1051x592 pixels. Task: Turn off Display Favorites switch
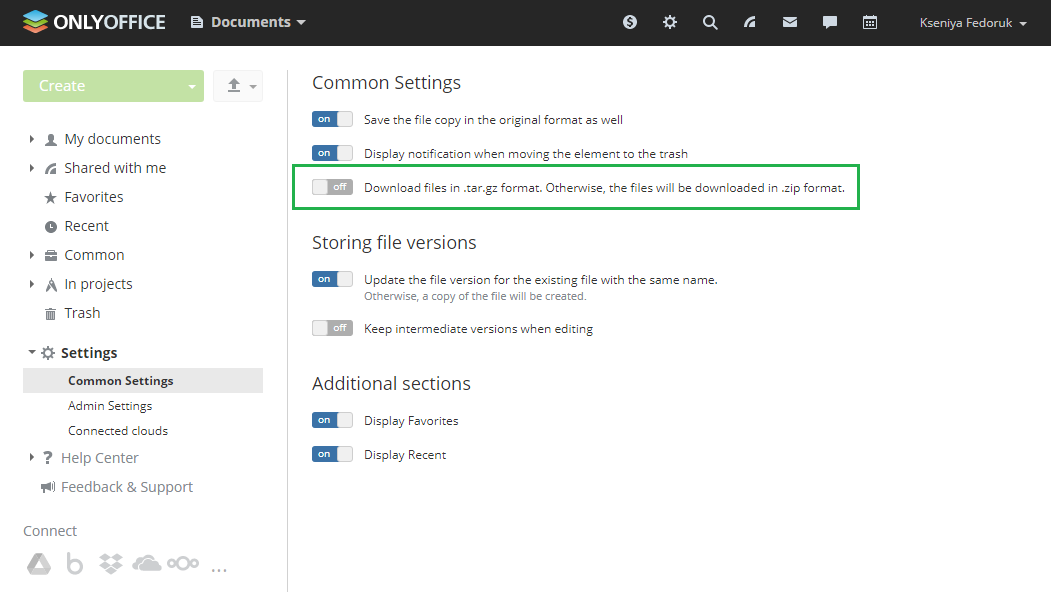(332, 420)
